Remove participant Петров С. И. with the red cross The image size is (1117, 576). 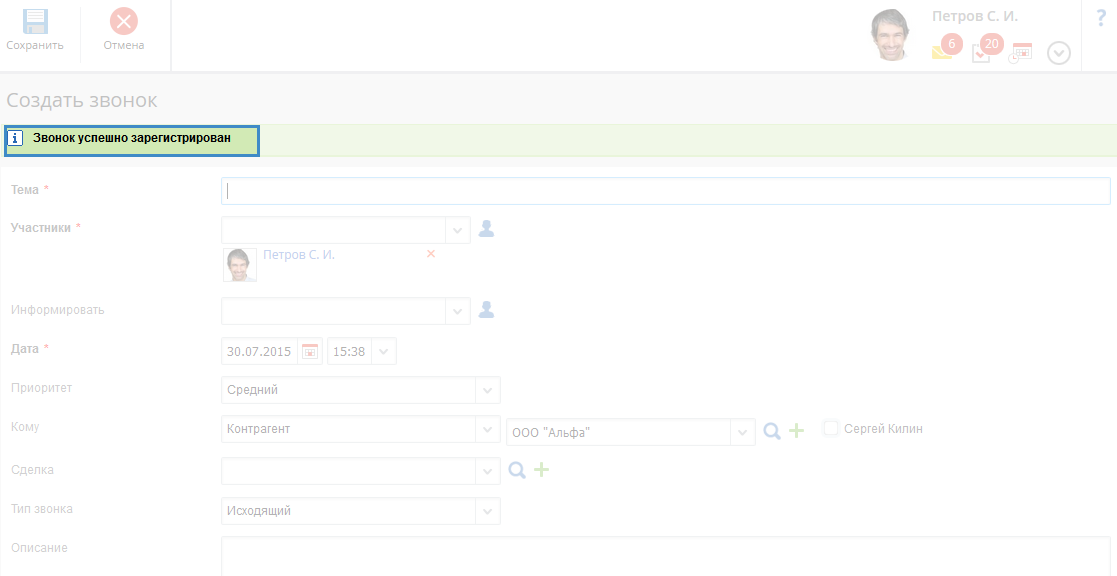[x=431, y=254]
